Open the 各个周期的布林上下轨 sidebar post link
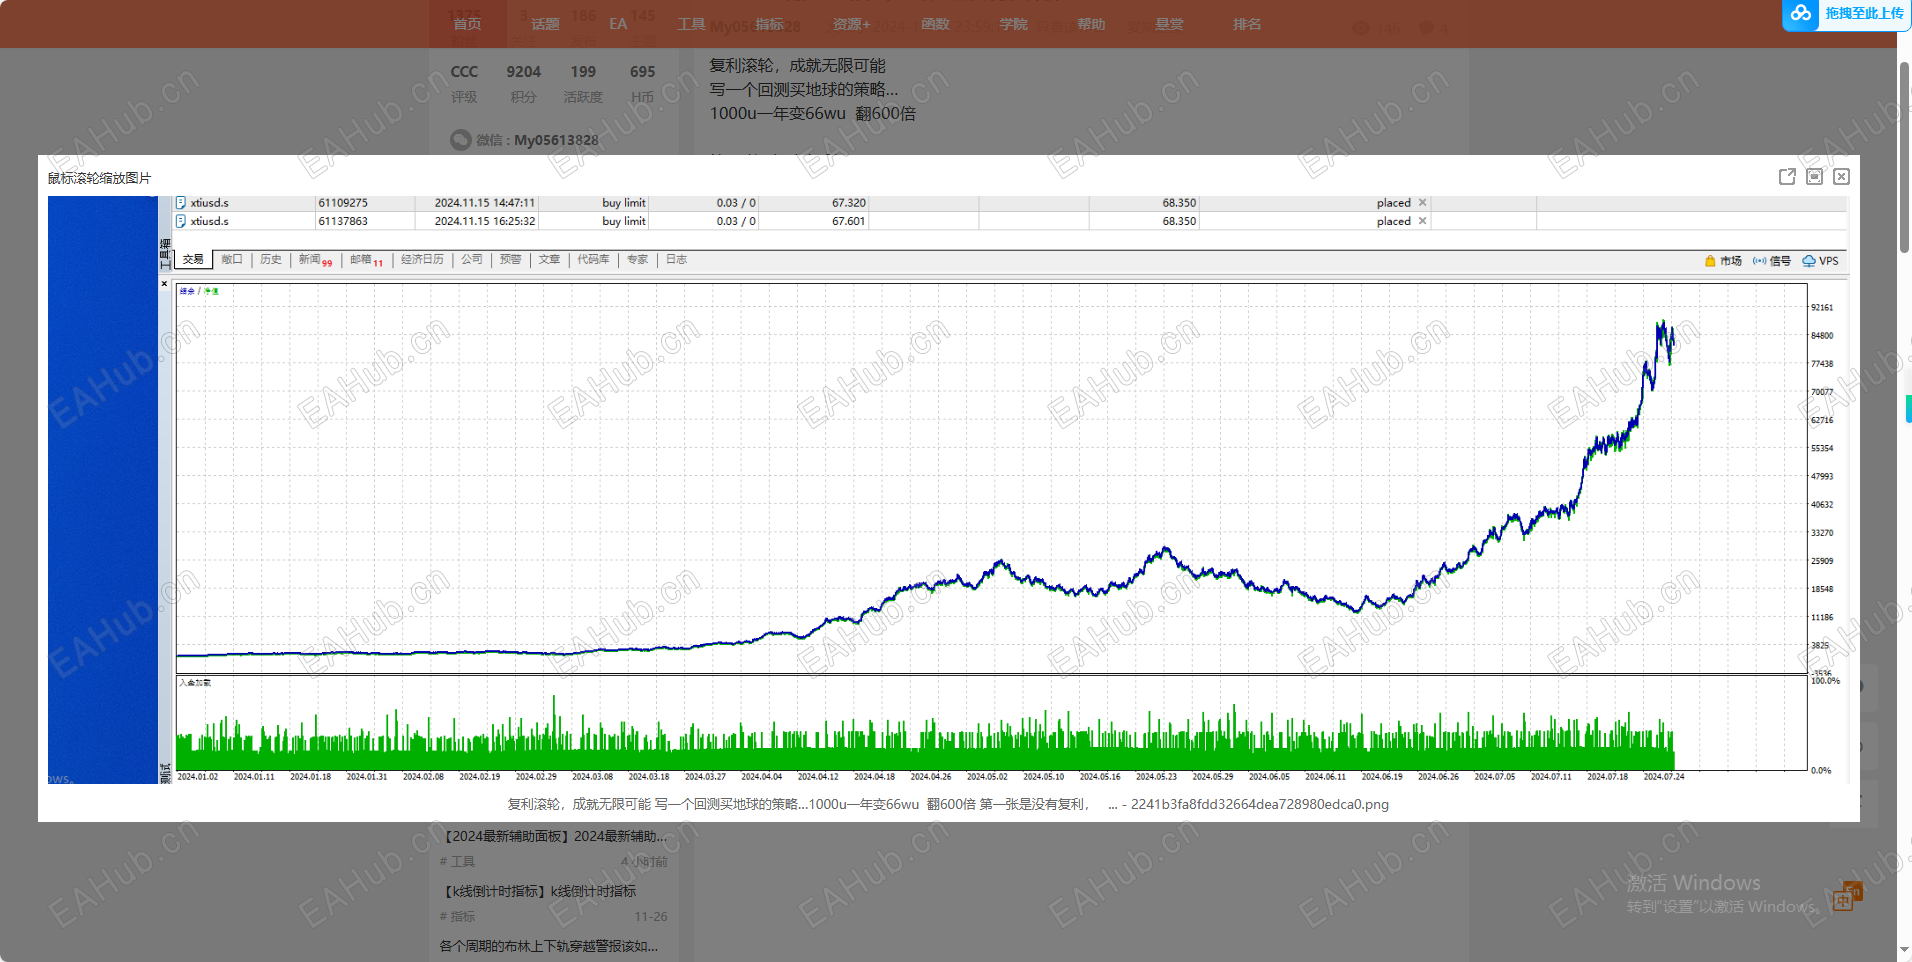This screenshot has width=1912, height=962. pyautogui.click(x=549, y=946)
